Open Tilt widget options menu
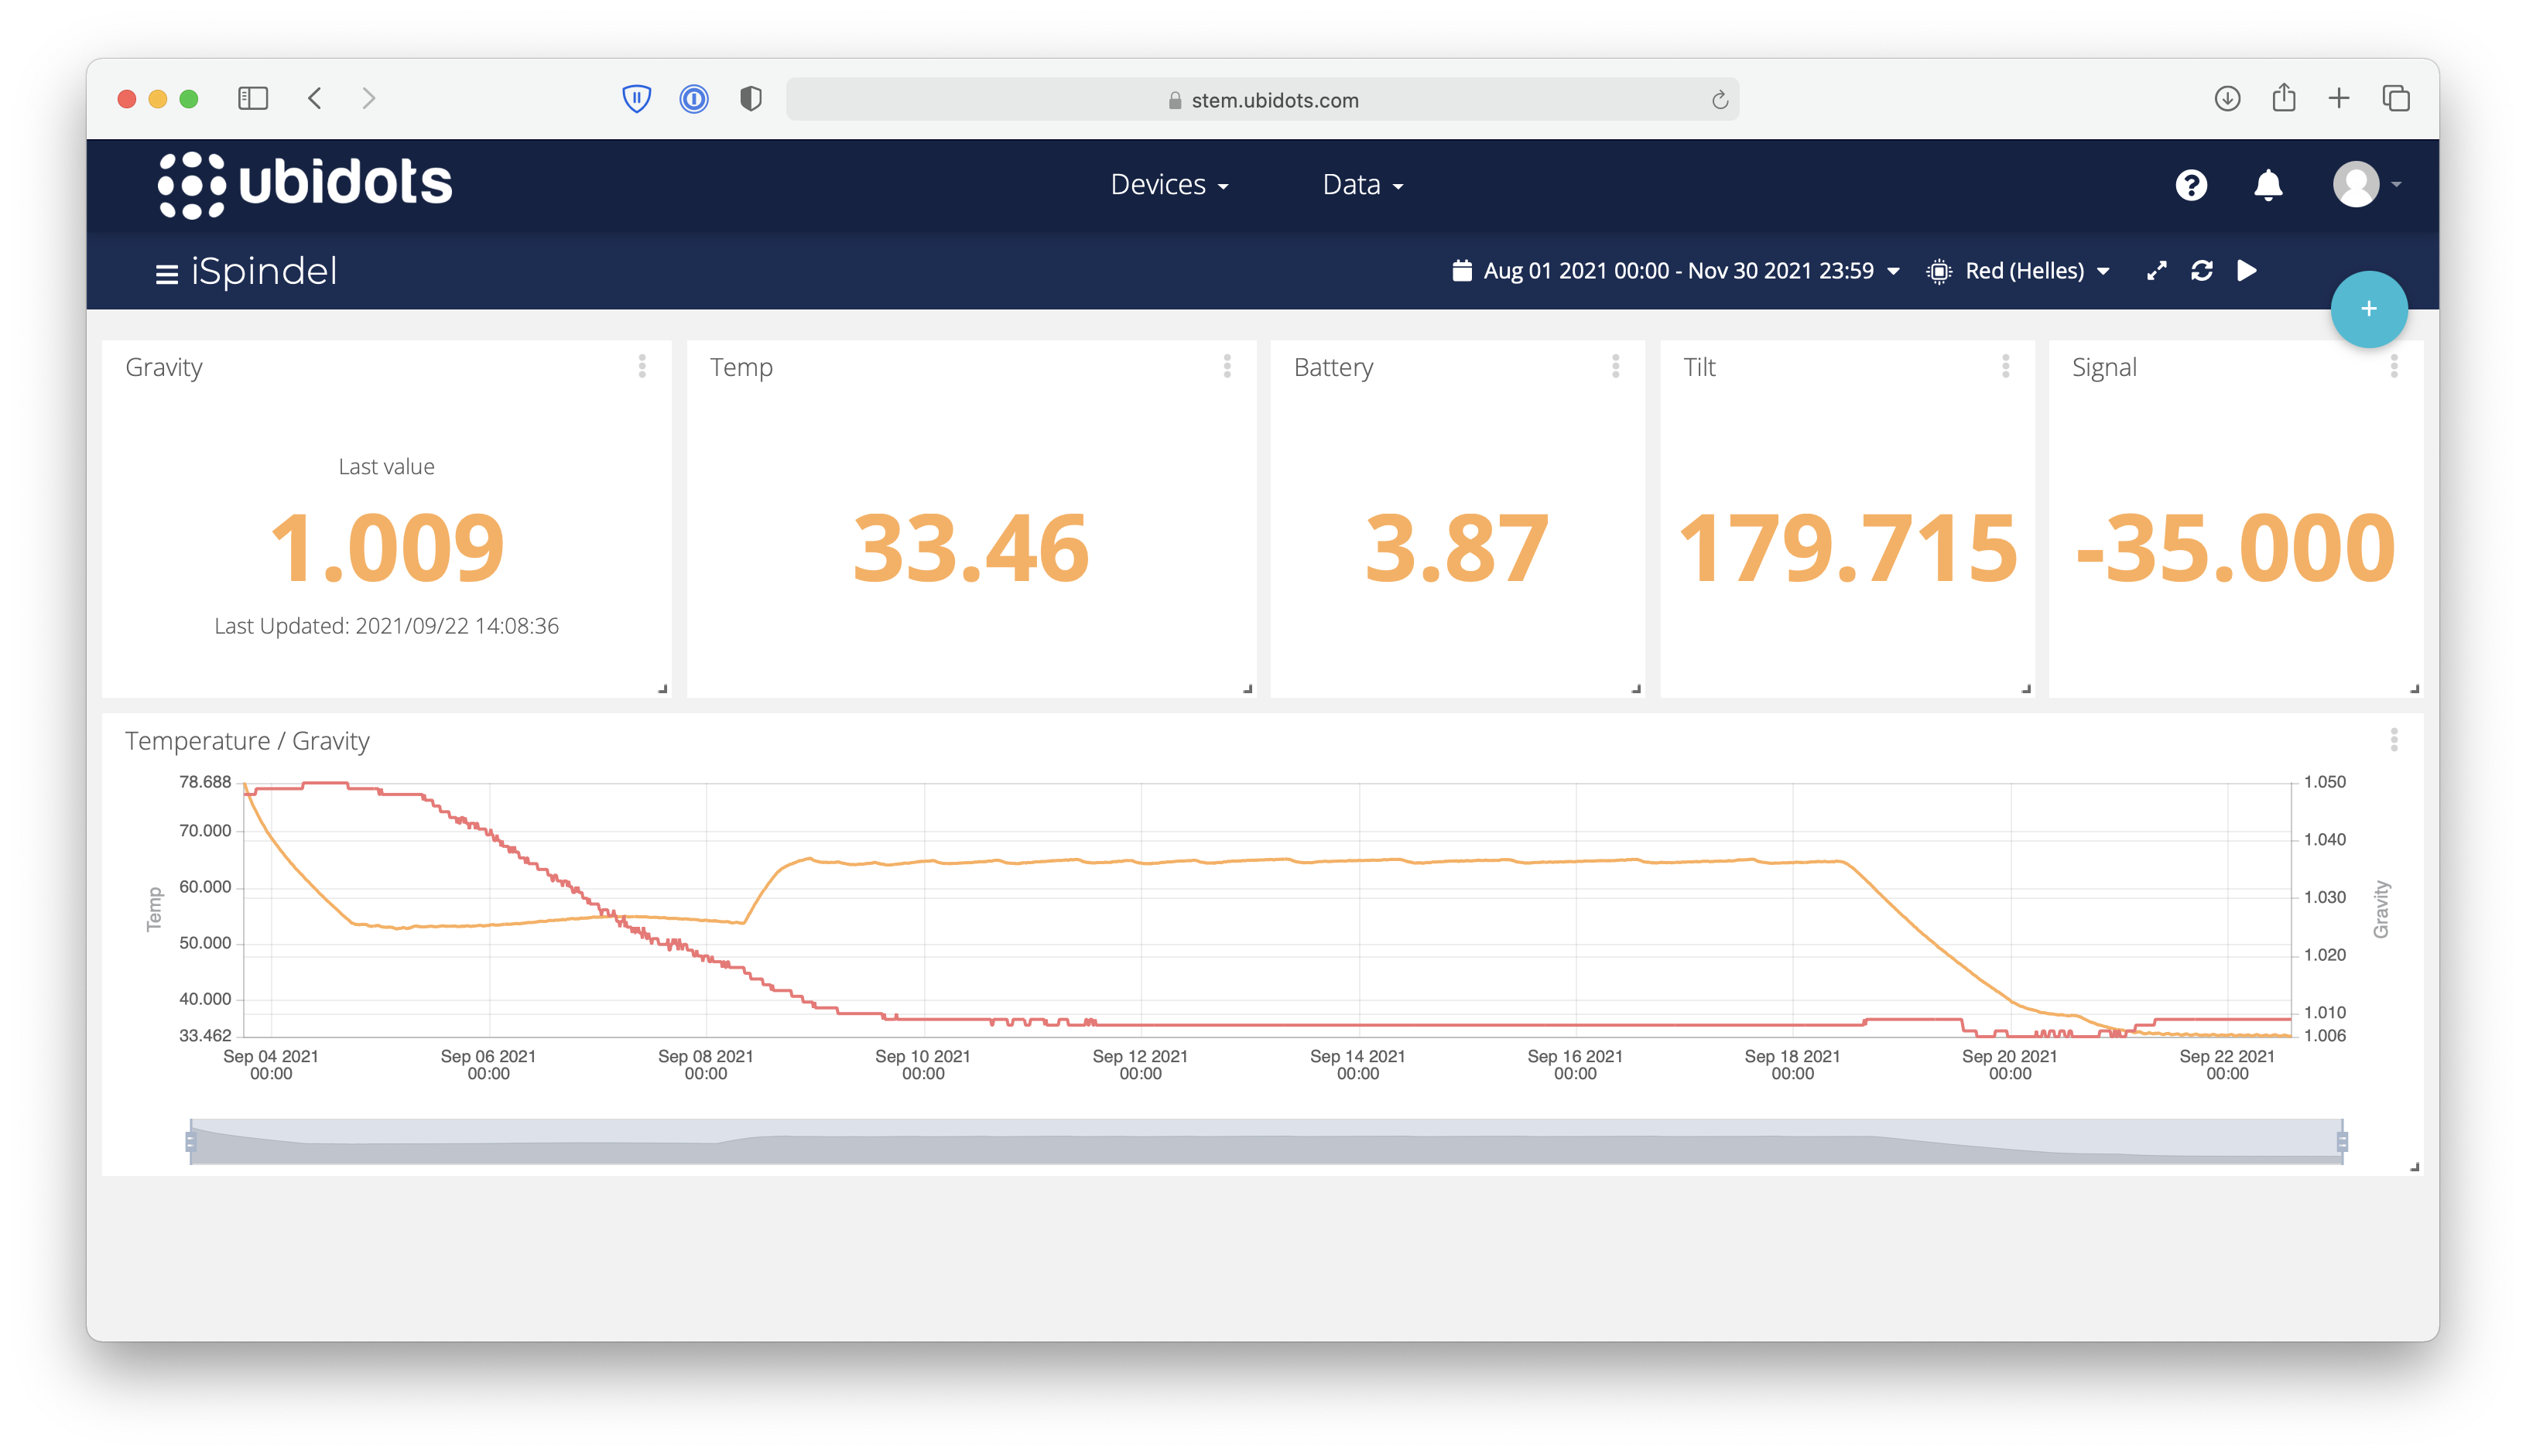 [x=2005, y=367]
